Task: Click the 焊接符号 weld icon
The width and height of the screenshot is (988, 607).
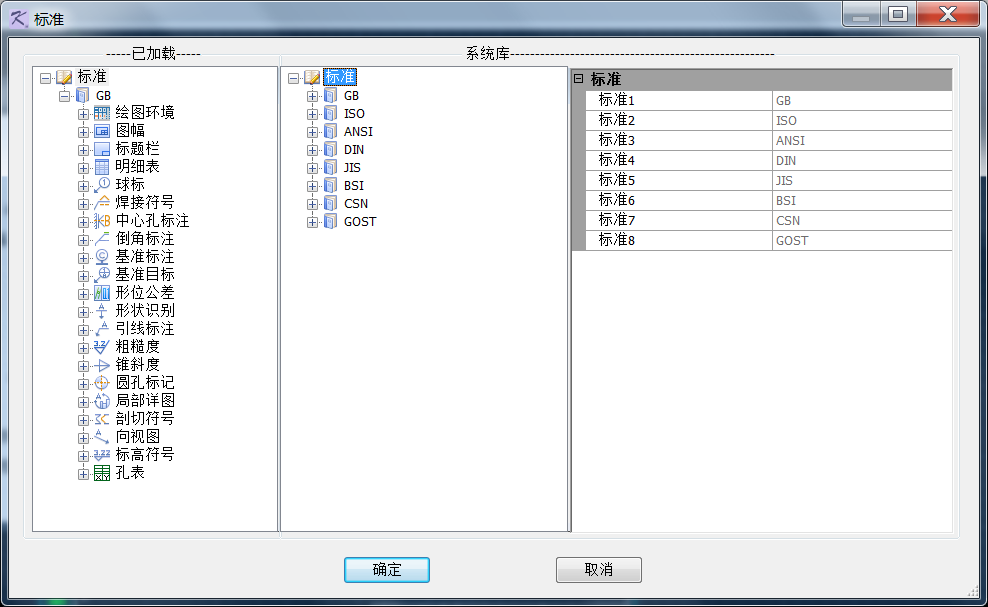Action: click(x=101, y=203)
